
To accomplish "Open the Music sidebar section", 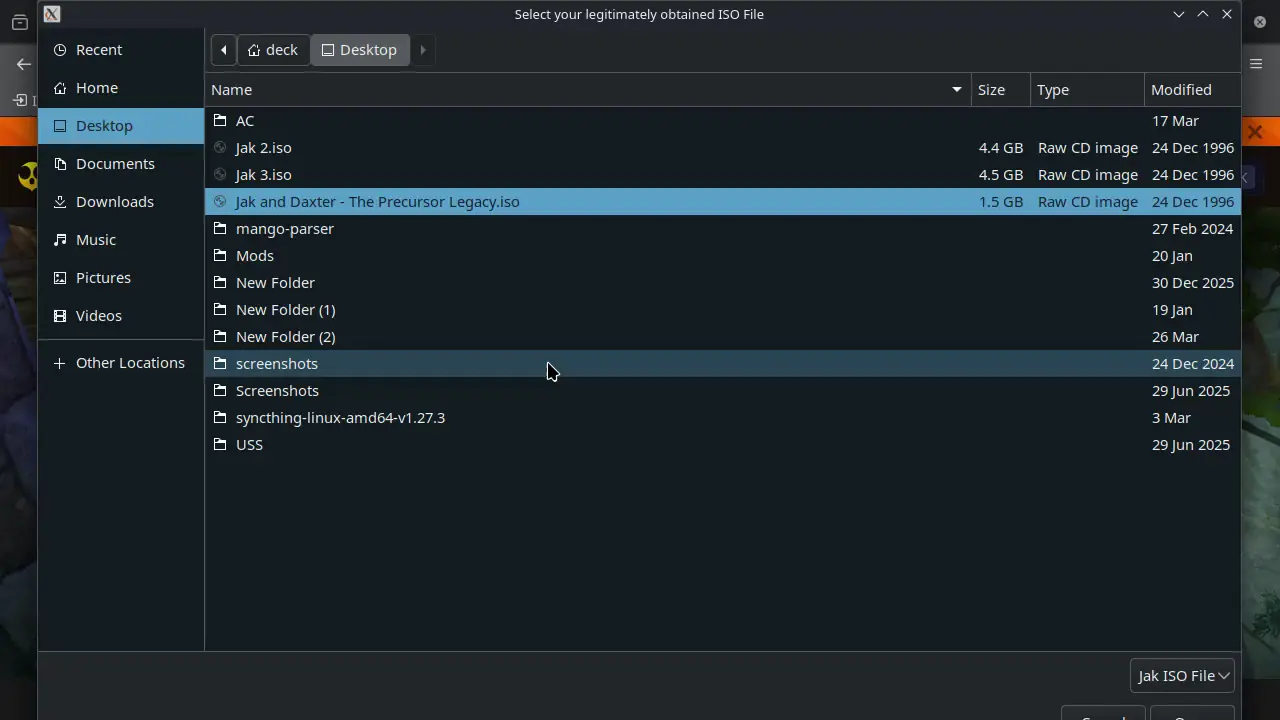I will tap(95, 239).
